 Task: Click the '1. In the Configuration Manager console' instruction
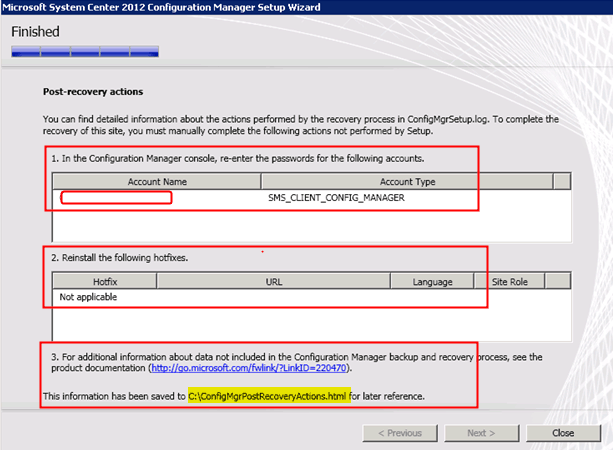tap(238, 158)
